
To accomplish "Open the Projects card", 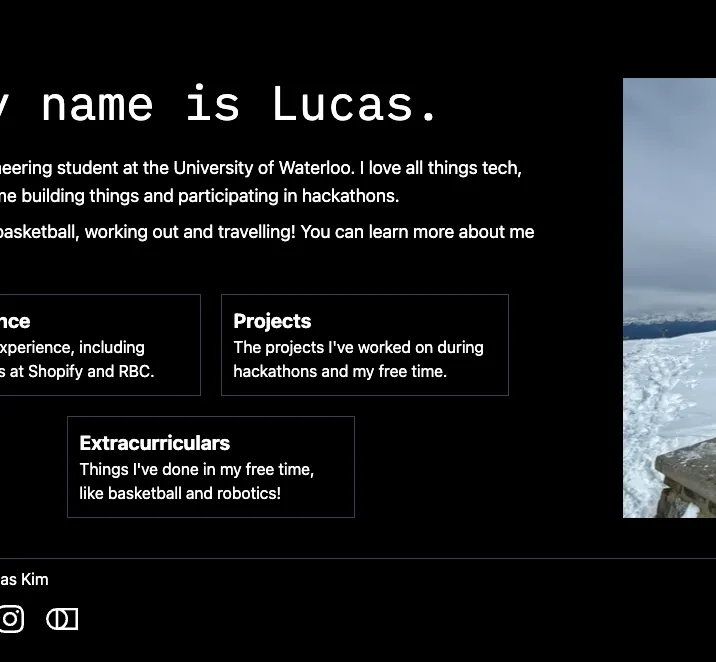I will tap(364, 344).
